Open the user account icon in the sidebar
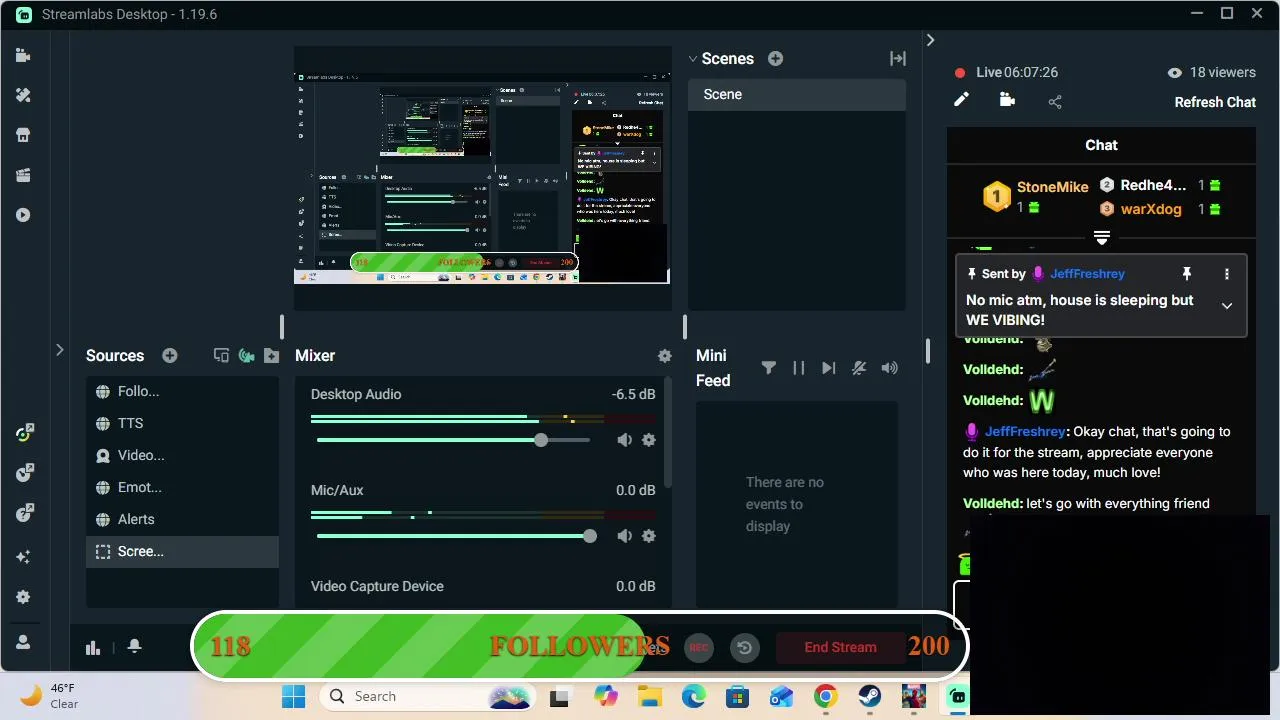This screenshot has height=720, width=1280. click(x=23, y=642)
